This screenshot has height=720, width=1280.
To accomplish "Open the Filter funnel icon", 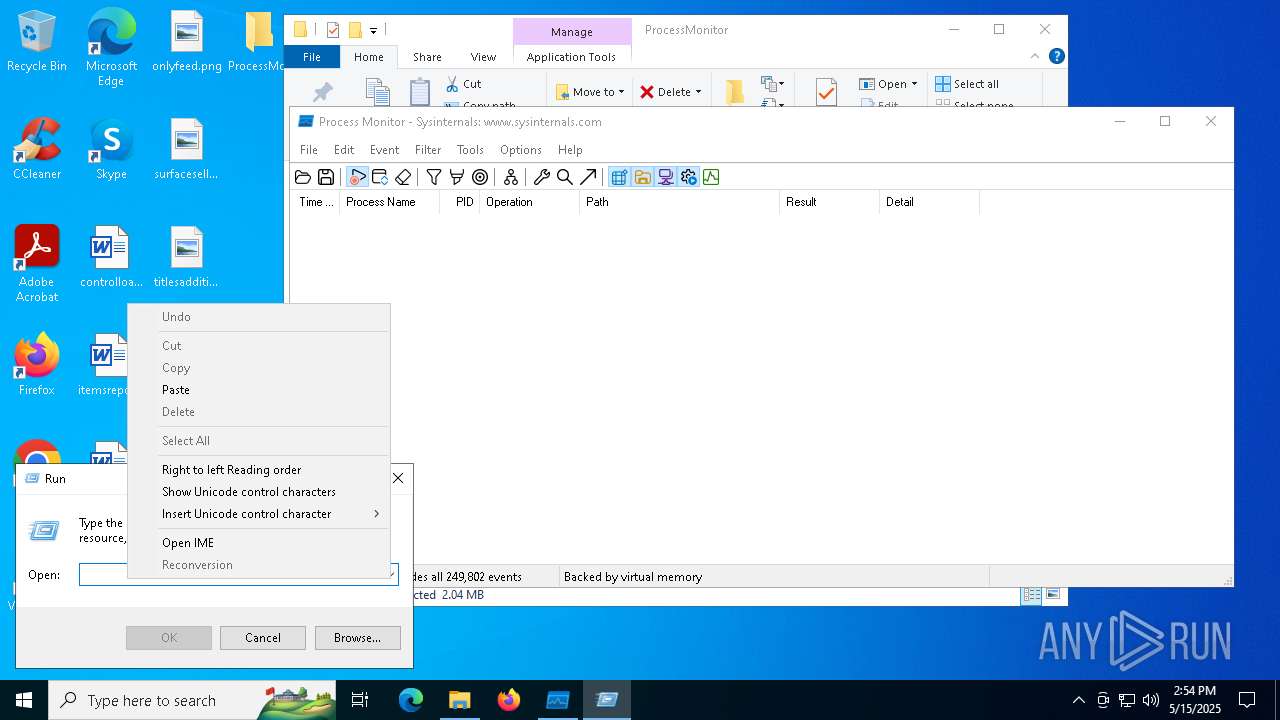I will [434, 177].
